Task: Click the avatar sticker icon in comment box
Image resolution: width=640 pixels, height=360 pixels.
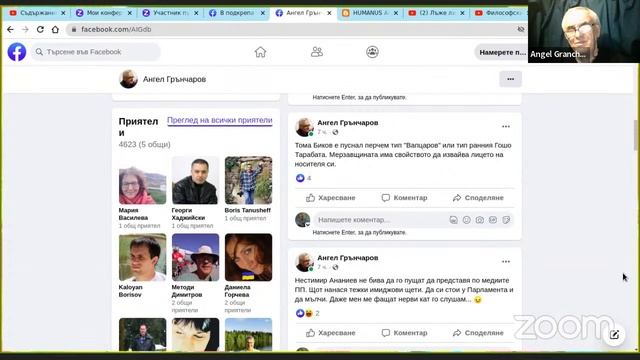Action: tap(453, 220)
